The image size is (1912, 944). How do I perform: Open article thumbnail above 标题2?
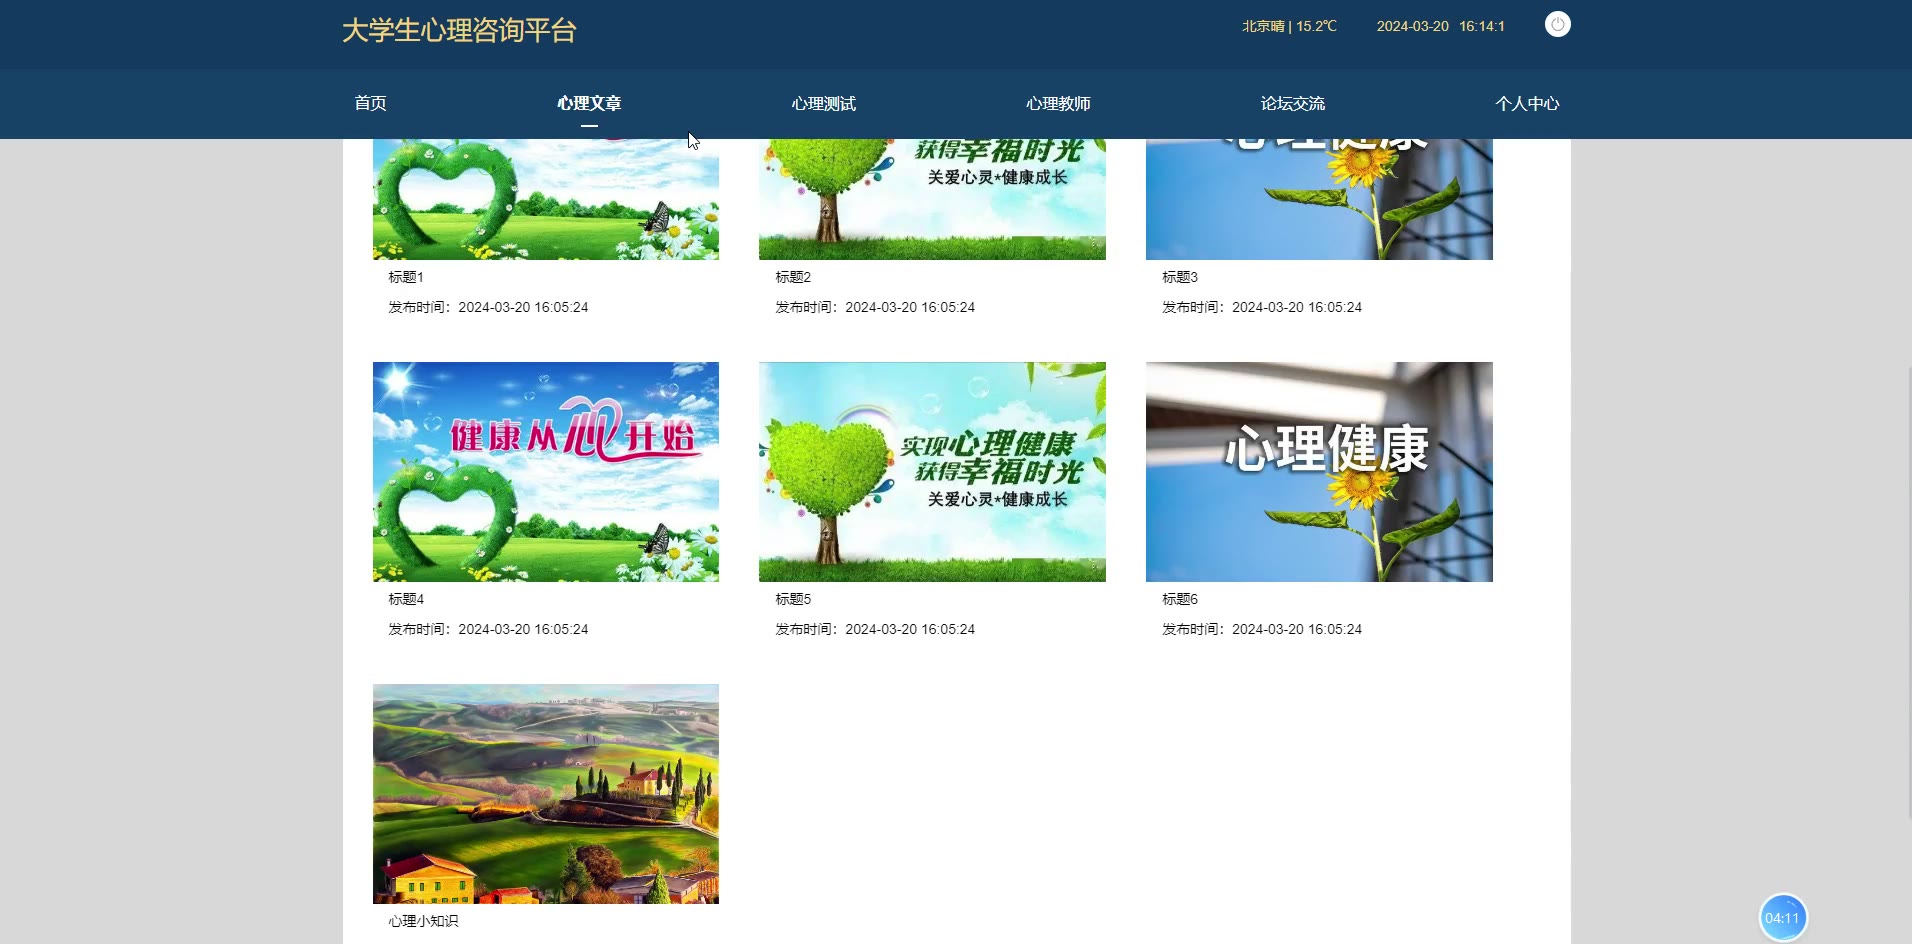pos(932,199)
